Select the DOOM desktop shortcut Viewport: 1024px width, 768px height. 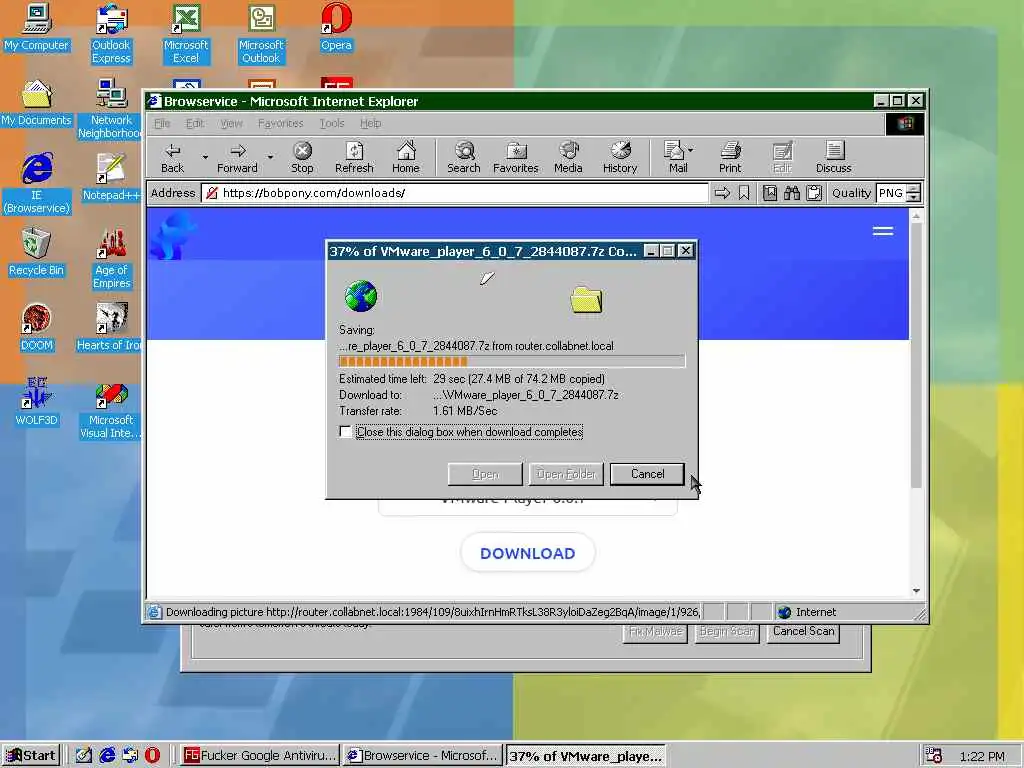pos(36,327)
